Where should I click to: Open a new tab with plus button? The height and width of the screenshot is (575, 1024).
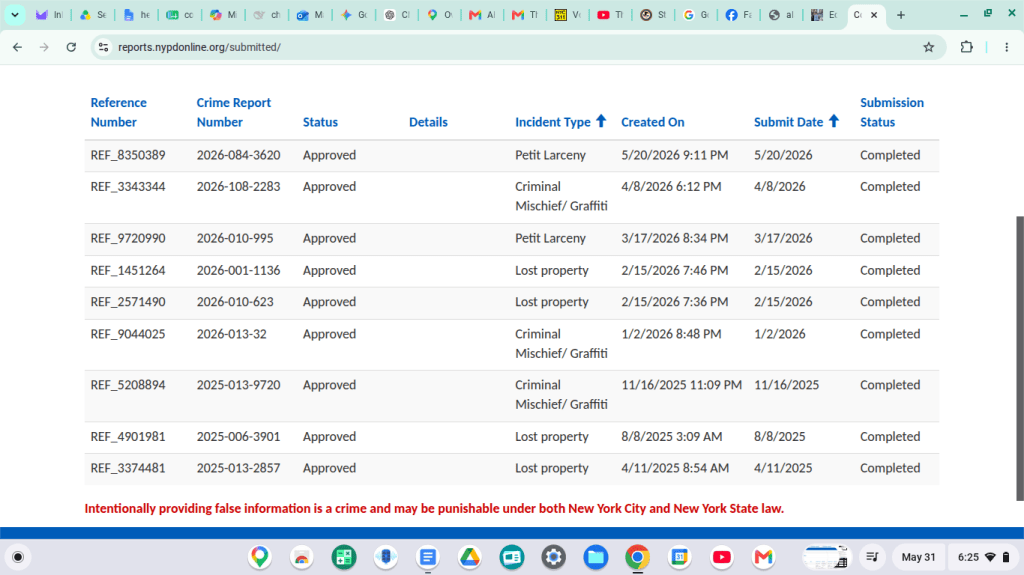pyautogui.click(x=901, y=14)
